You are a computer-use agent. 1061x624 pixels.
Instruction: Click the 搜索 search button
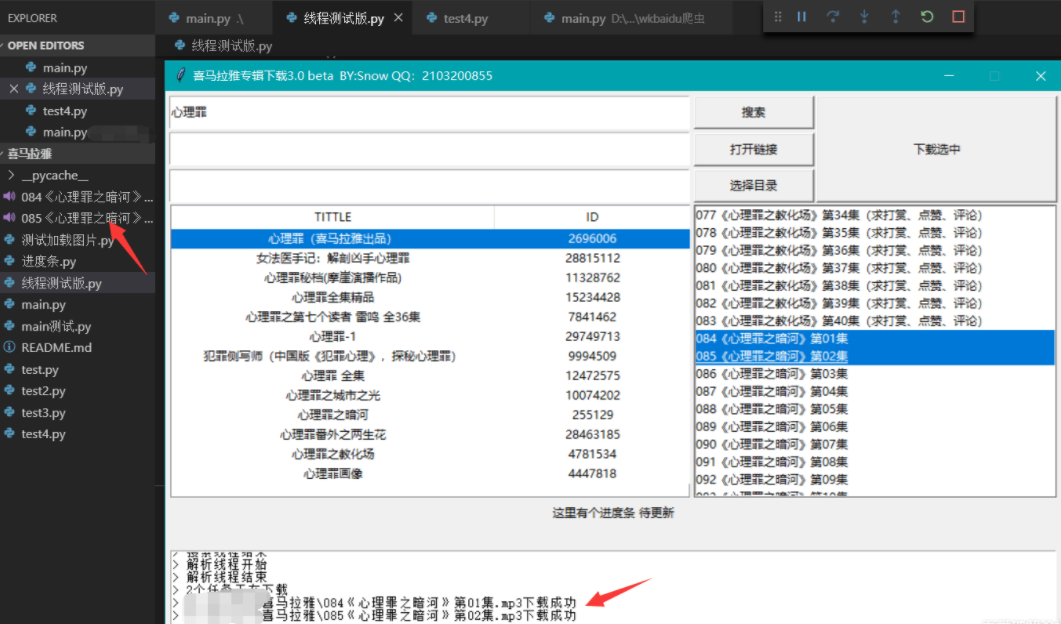[x=753, y=113]
